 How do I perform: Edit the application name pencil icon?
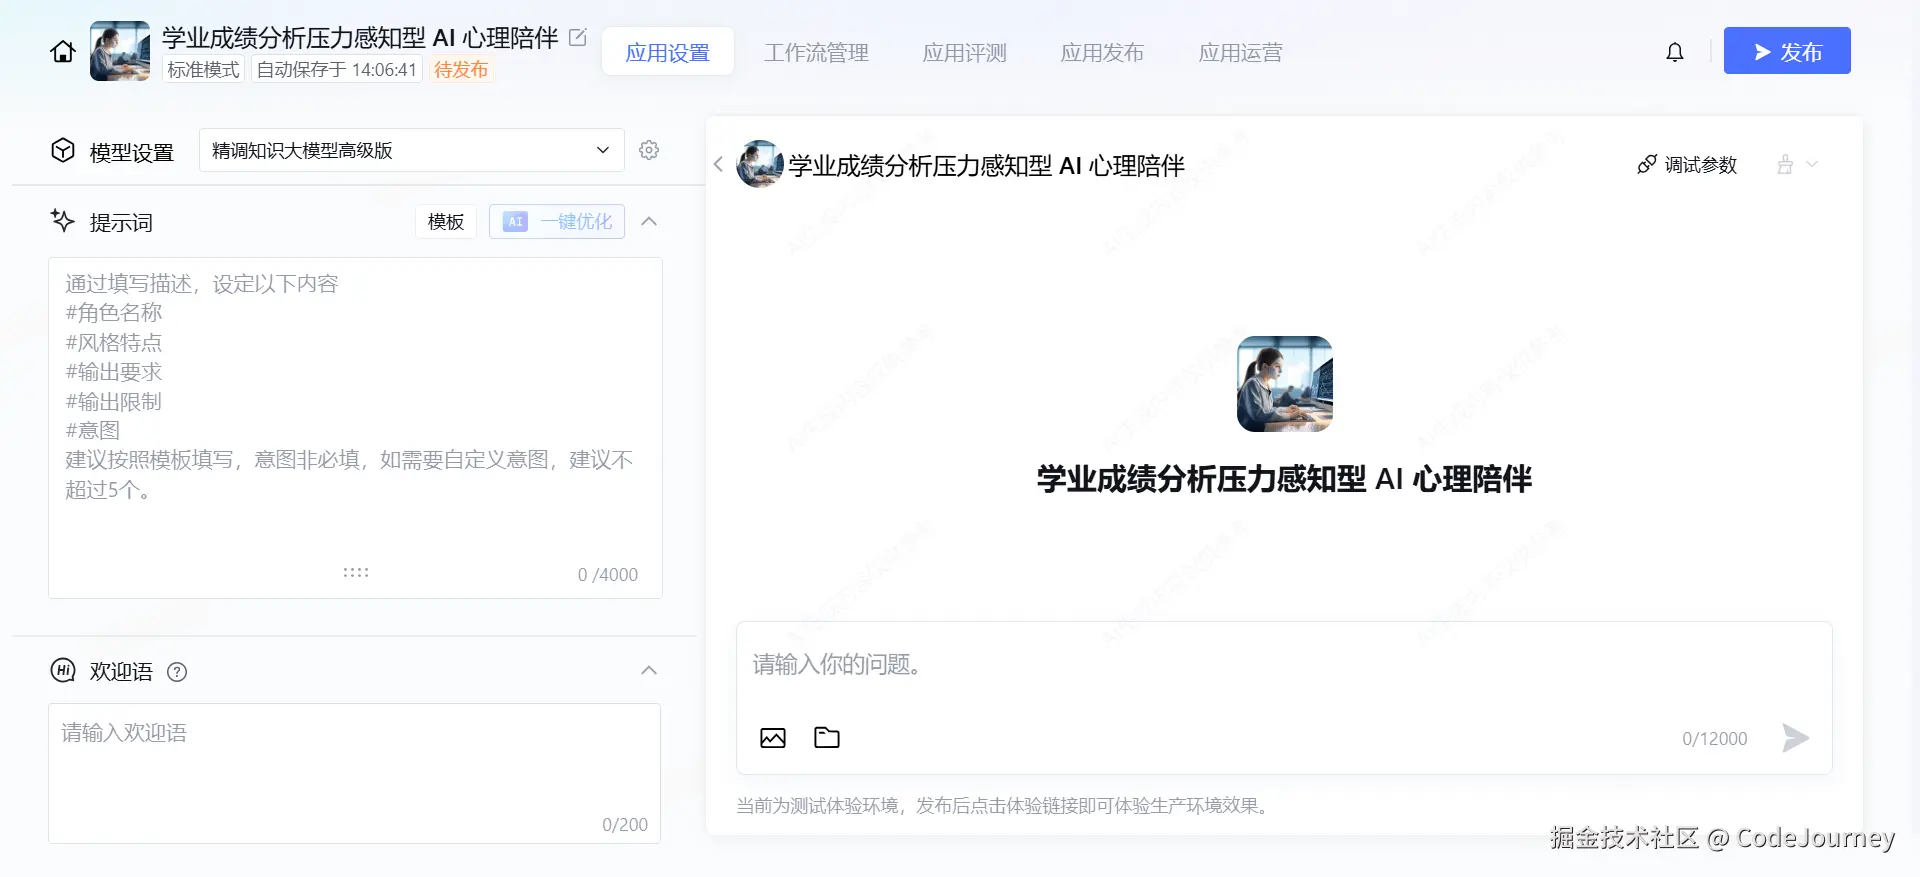click(x=578, y=38)
